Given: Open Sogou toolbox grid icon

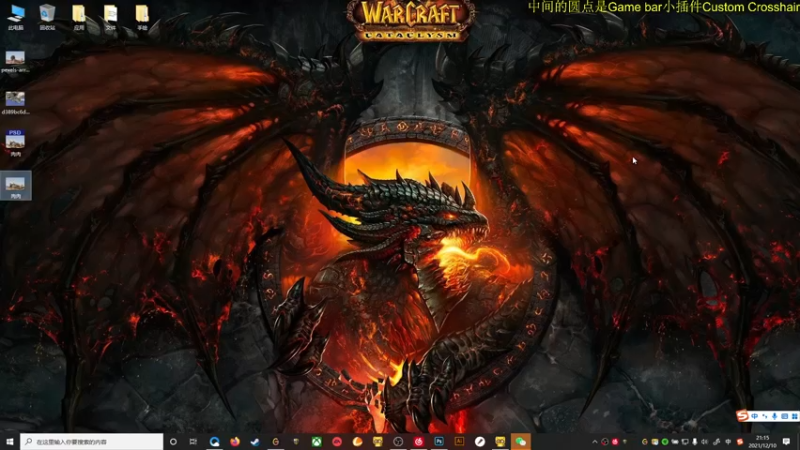Looking at the screenshot, I should (794, 416).
